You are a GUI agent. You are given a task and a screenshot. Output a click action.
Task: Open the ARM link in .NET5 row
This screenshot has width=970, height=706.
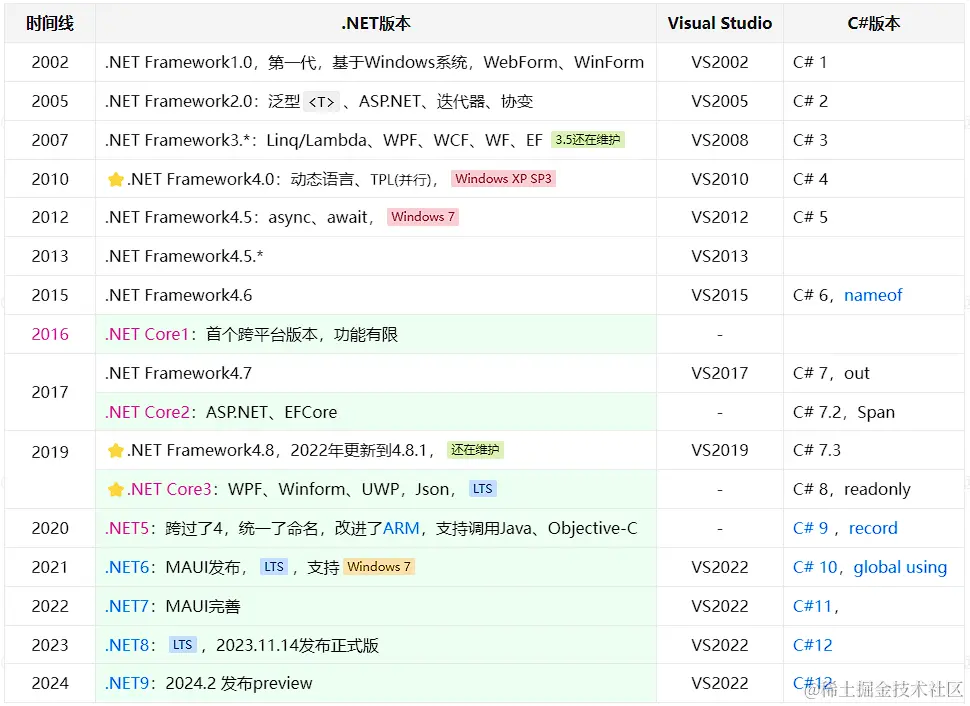coord(401,528)
